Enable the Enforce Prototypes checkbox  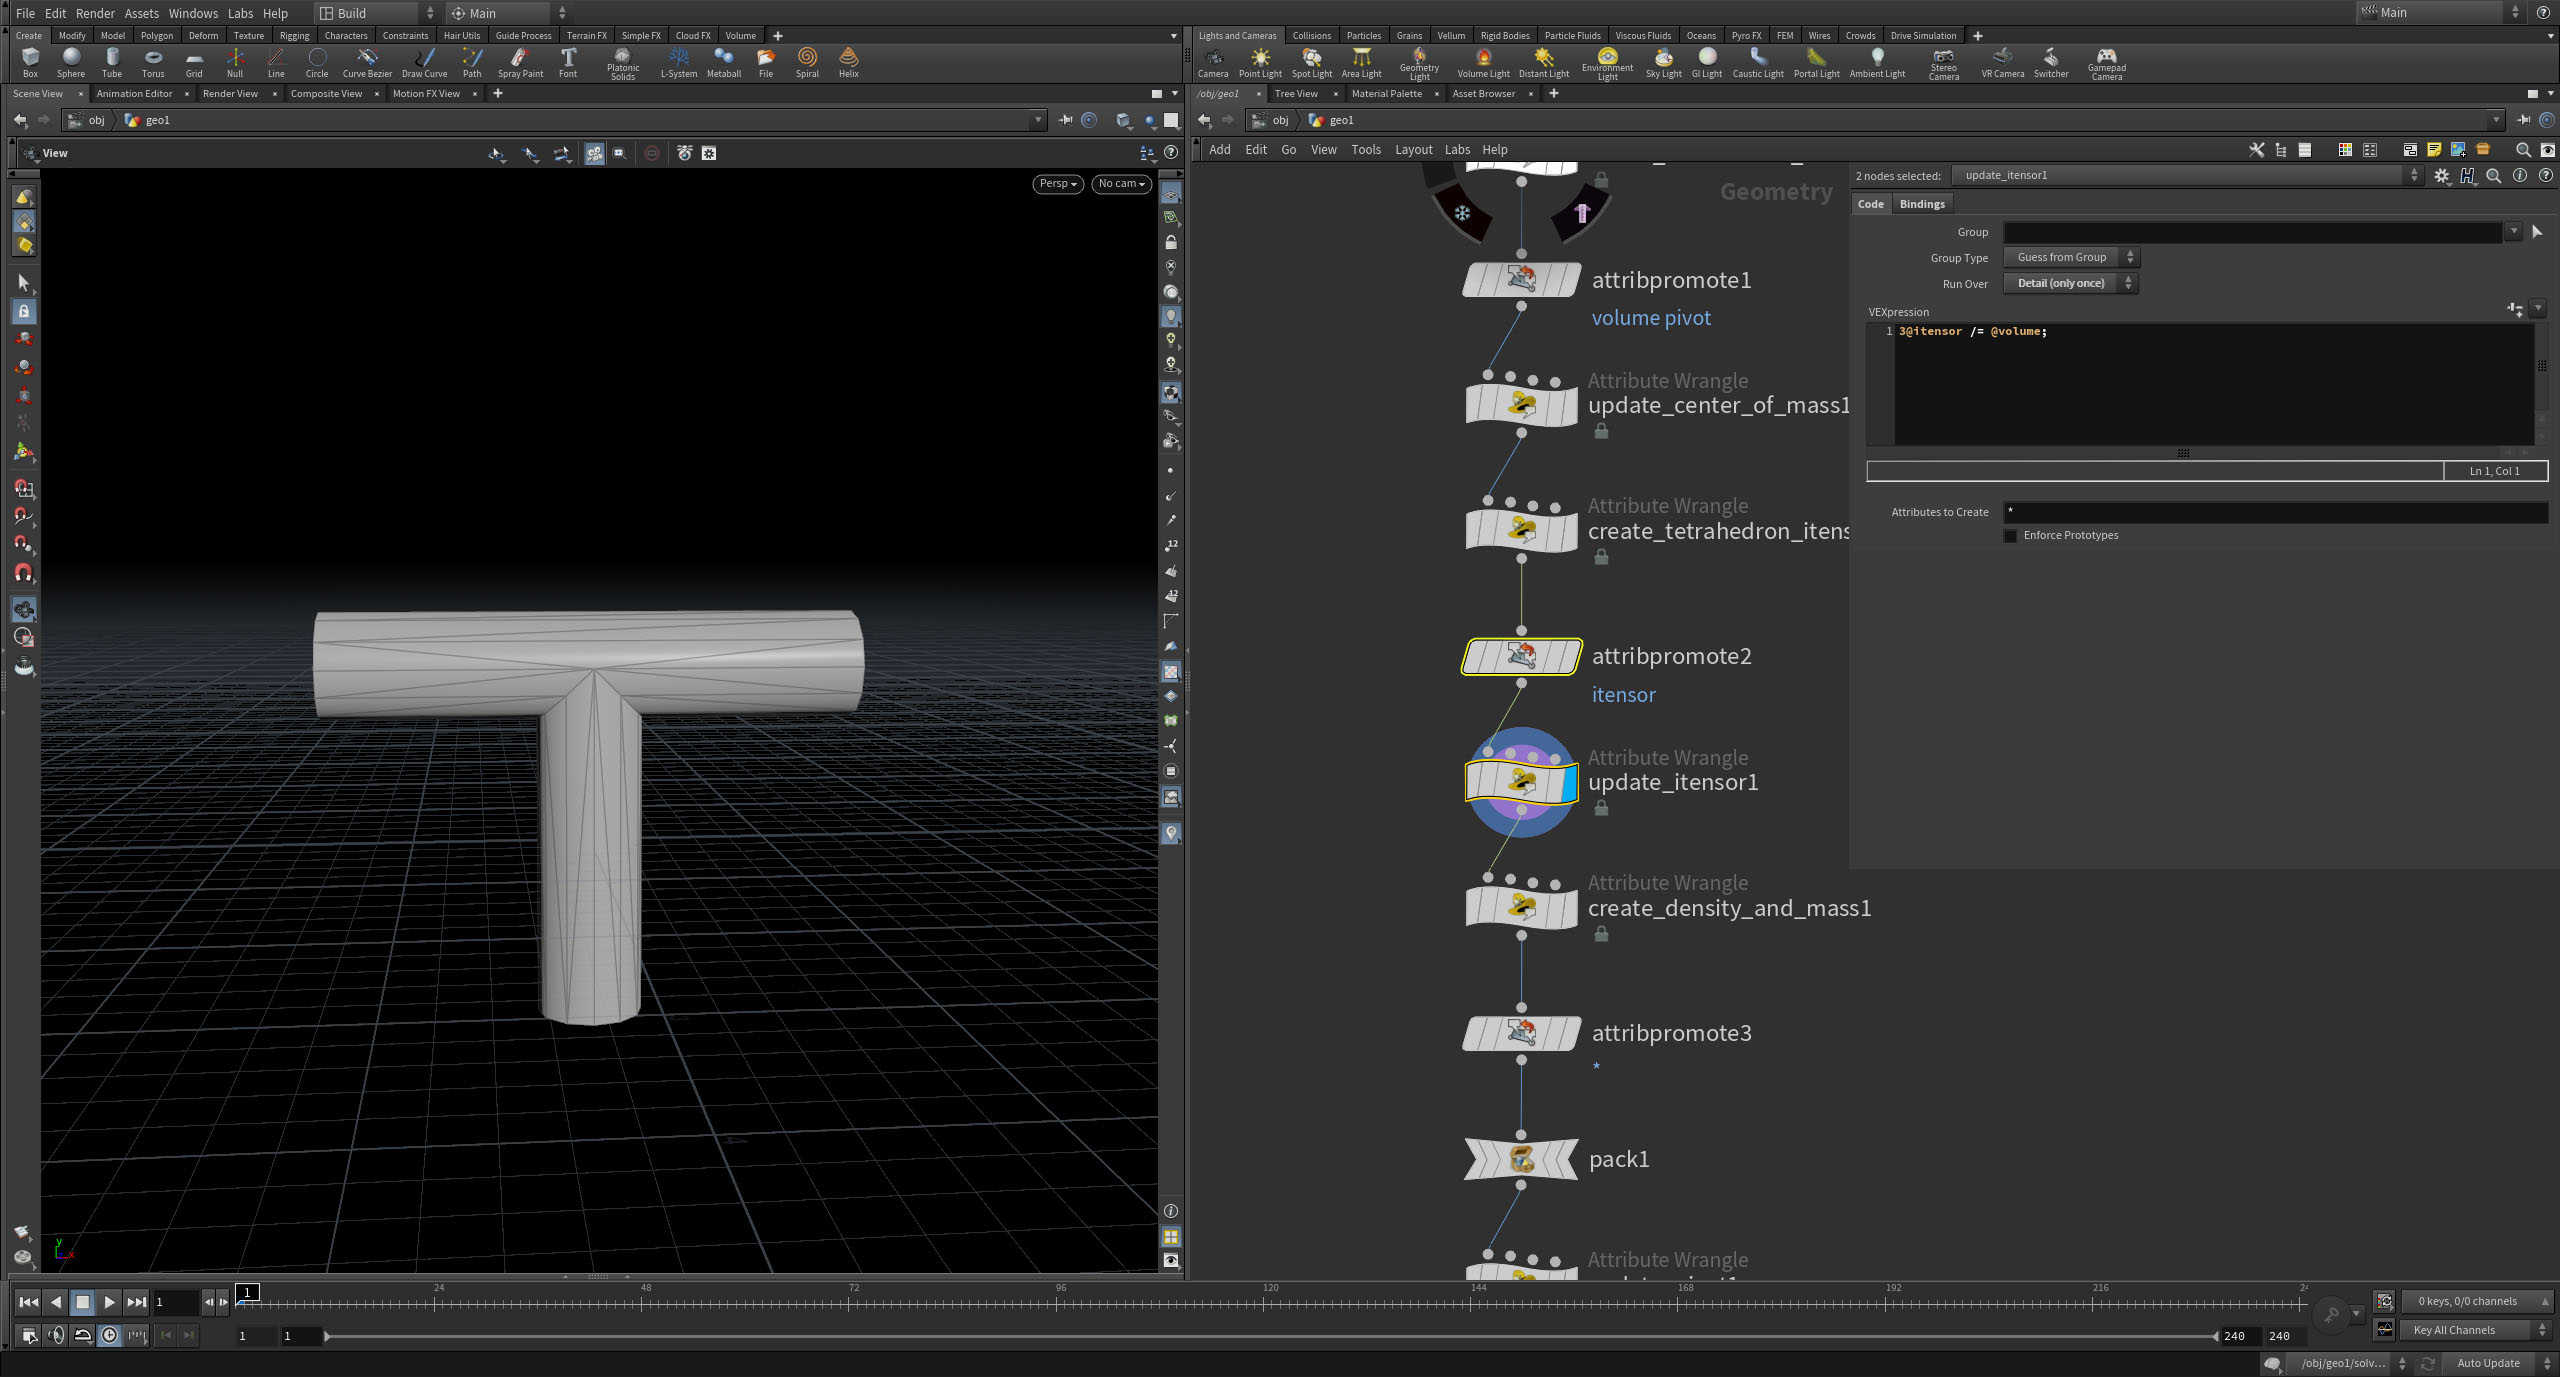click(x=2010, y=536)
